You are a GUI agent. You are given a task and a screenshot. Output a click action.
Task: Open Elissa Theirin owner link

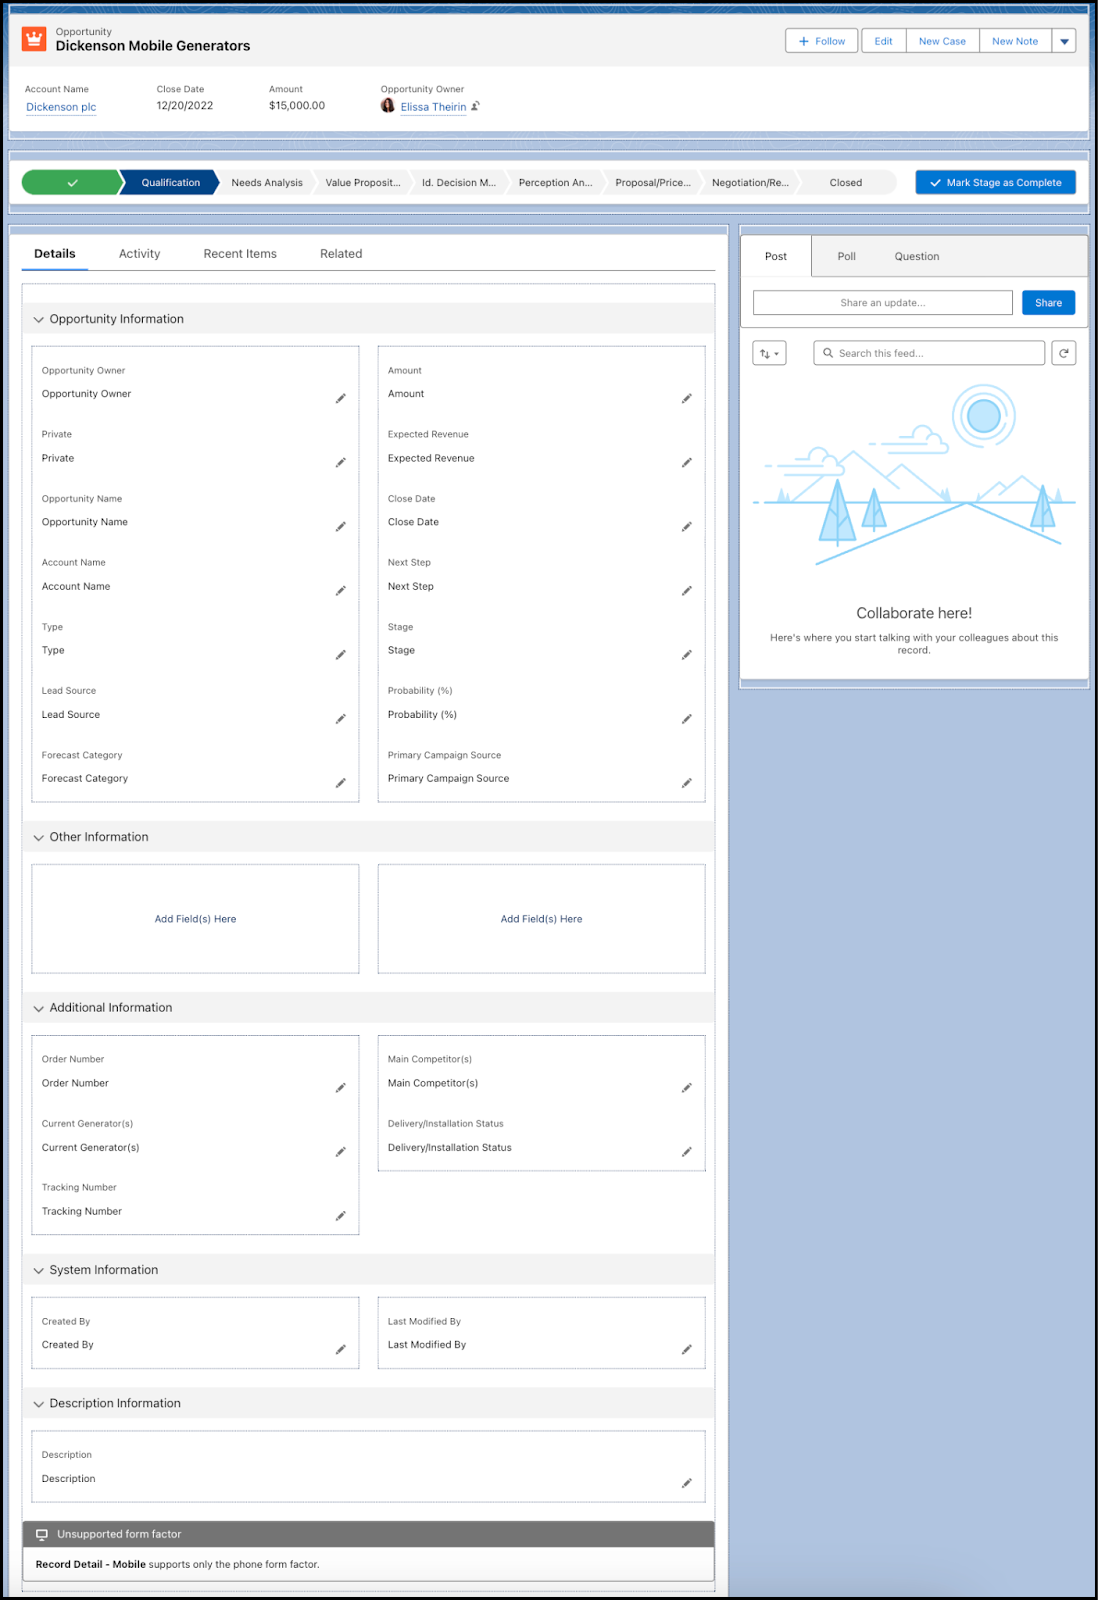point(433,107)
